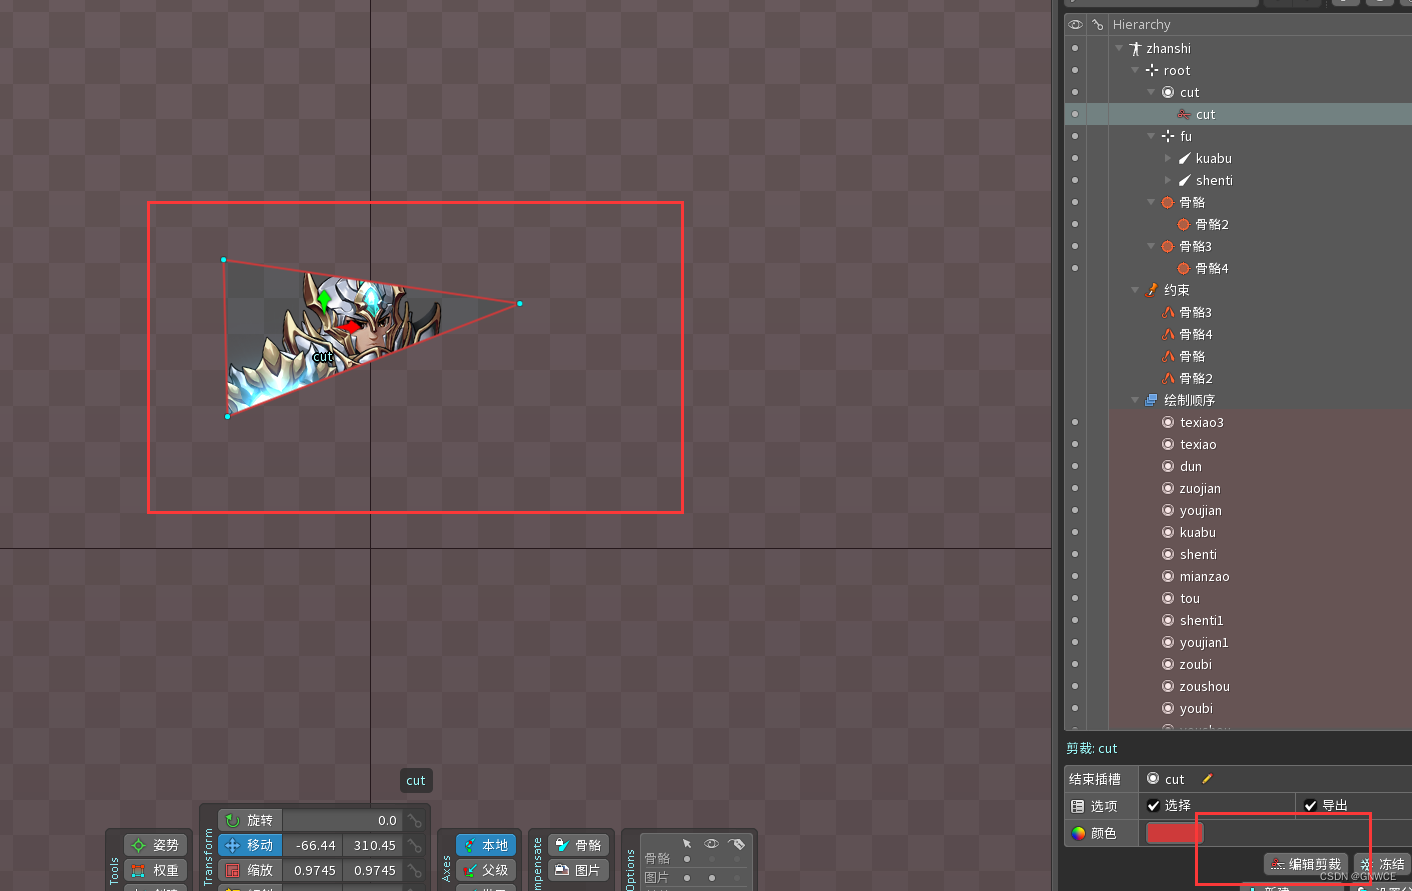
Task: Toggle the visibility dot for the dun slot
Action: pyautogui.click(x=1075, y=466)
